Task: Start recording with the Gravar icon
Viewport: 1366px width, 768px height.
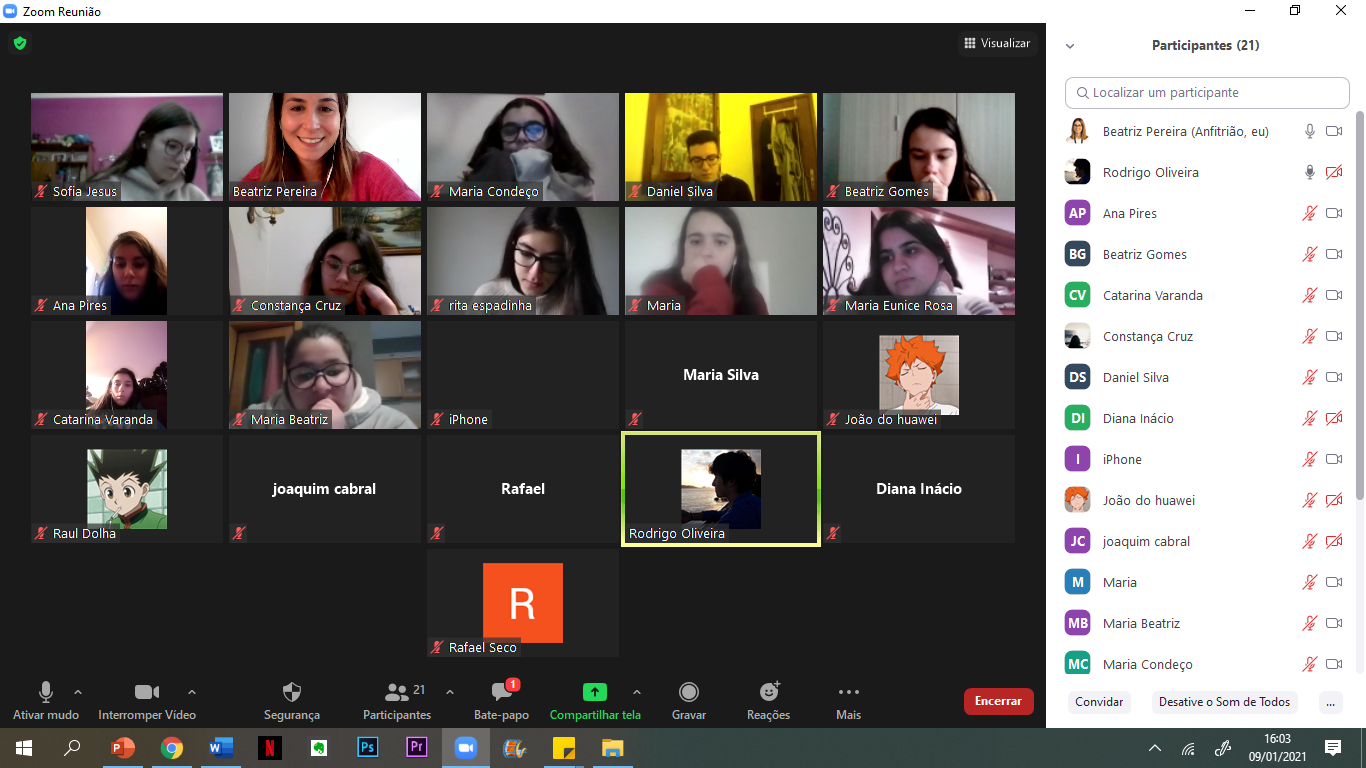Action: pyautogui.click(x=689, y=692)
